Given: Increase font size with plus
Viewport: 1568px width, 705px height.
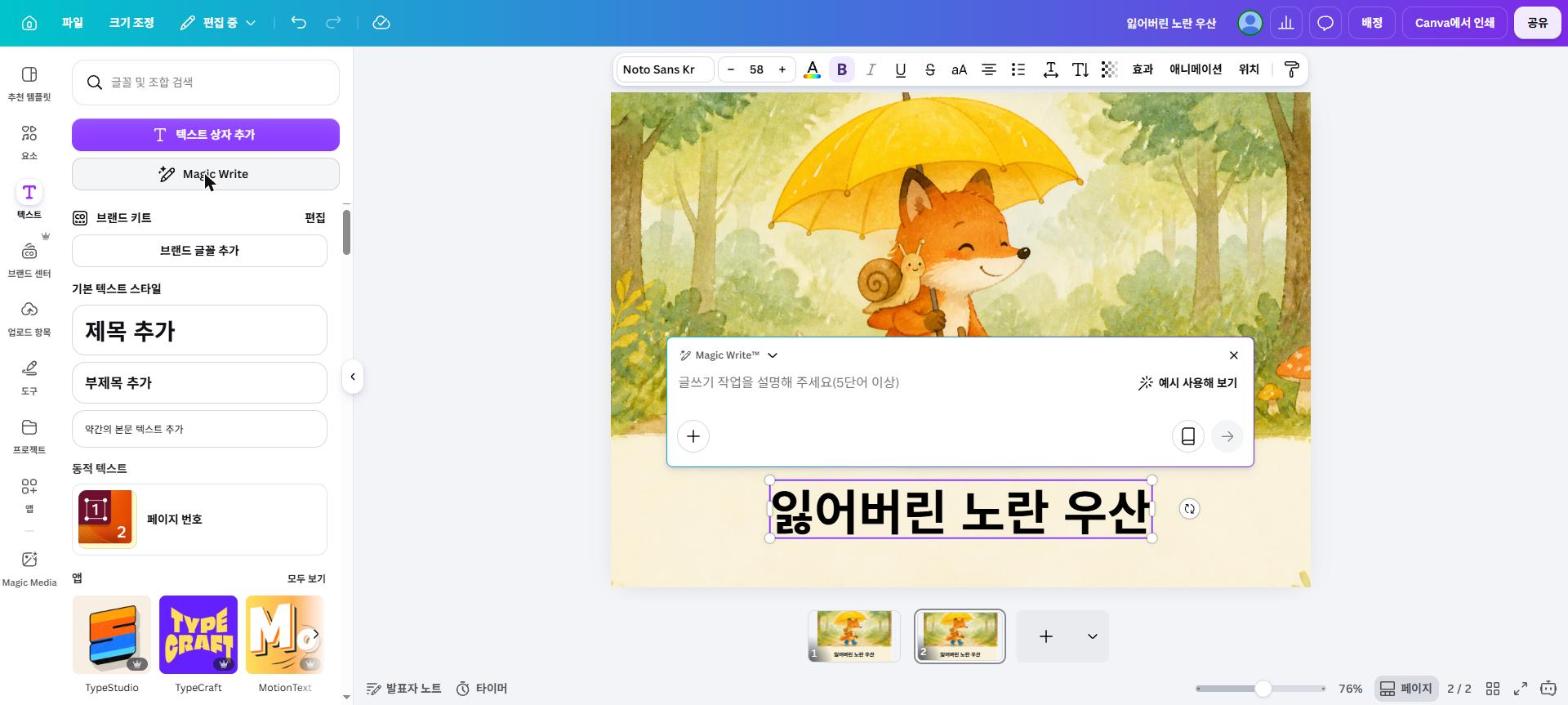Looking at the screenshot, I should tap(782, 69).
